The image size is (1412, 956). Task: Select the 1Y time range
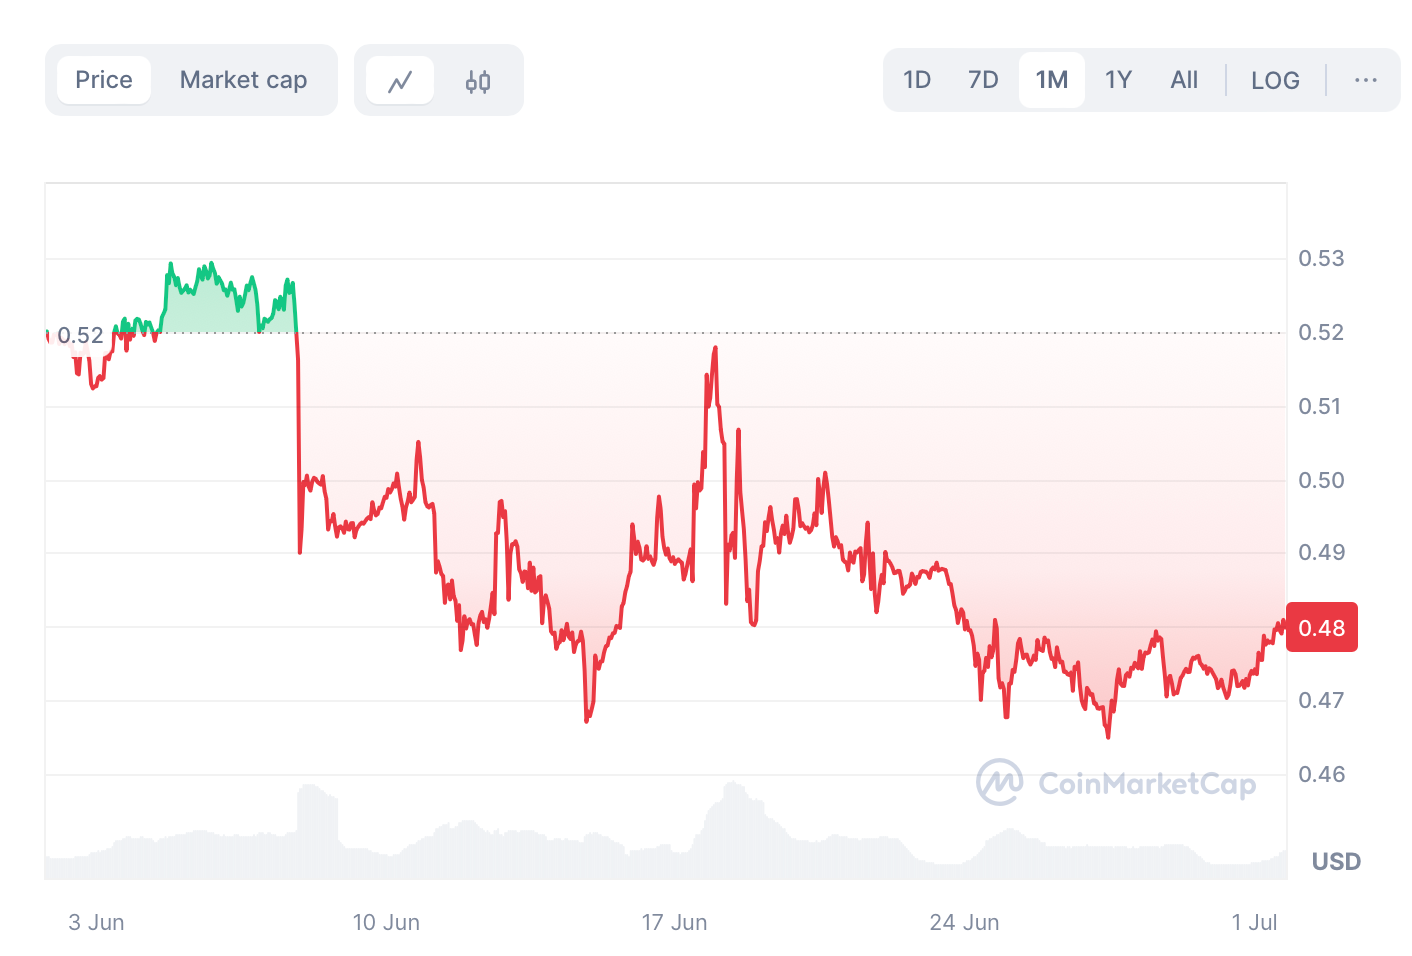(1117, 80)
